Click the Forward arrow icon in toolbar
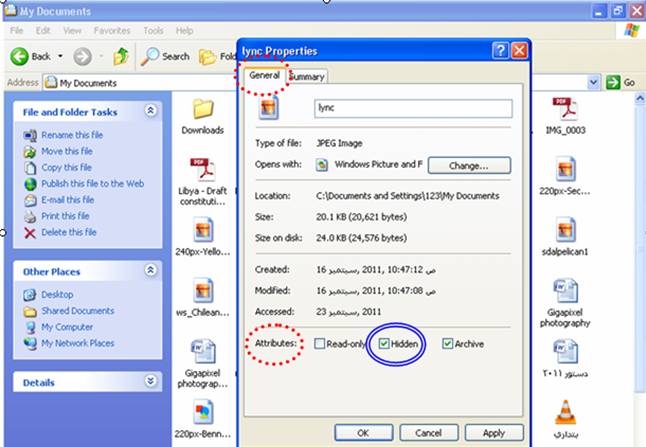 [x=82, y=56]
